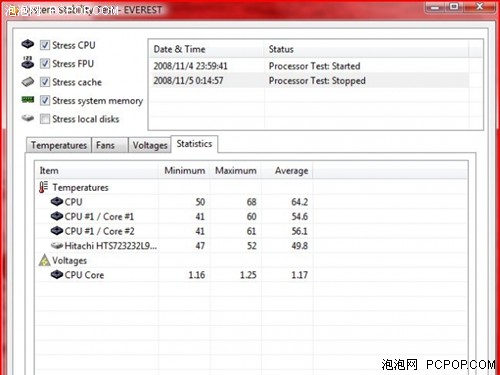500x375 pixels.
Task: Uncheck the Stress system memory checkbox
Action: click(x=45, y=100)
